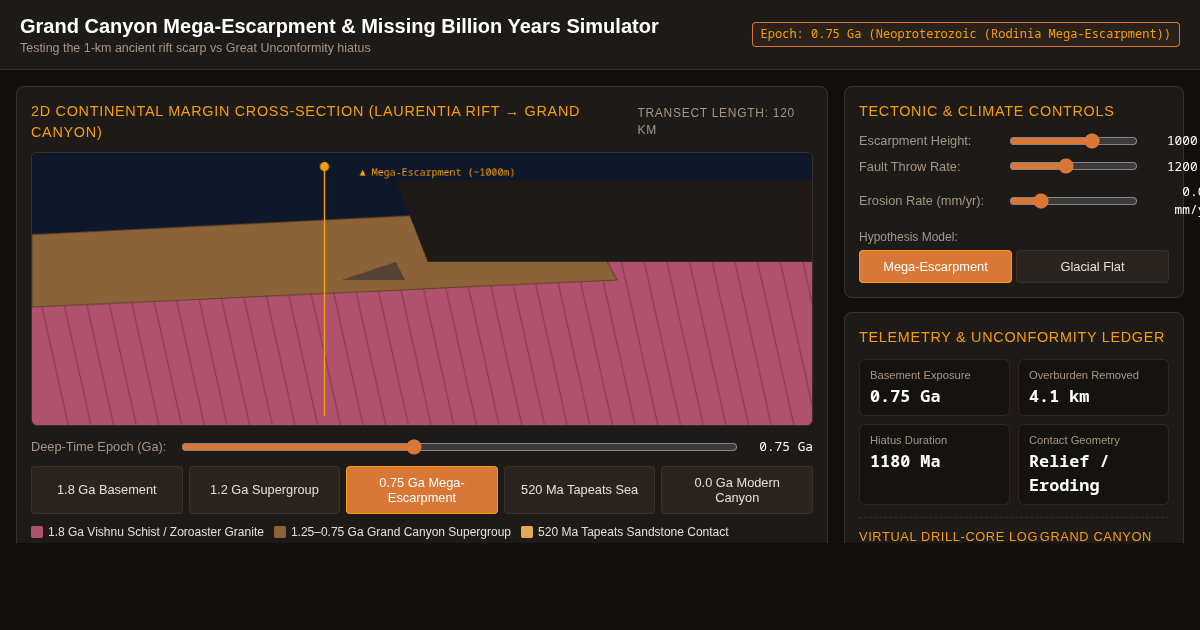This screenshot has height=630, width=1200.
Task: Click the Overburden Removed 4.1 km card
Action: tap(1093, 388)
